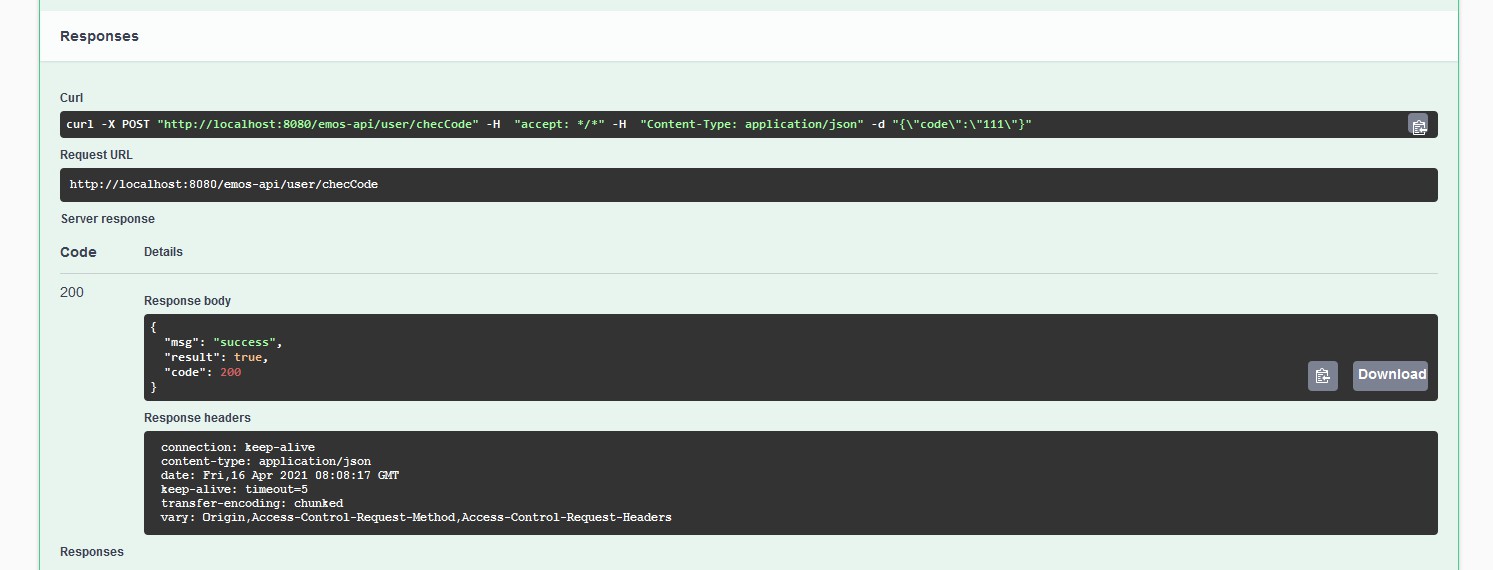Click the Details column header
Image resolution: width=1493 pixels, height=570 pixels.
[163, 252]
